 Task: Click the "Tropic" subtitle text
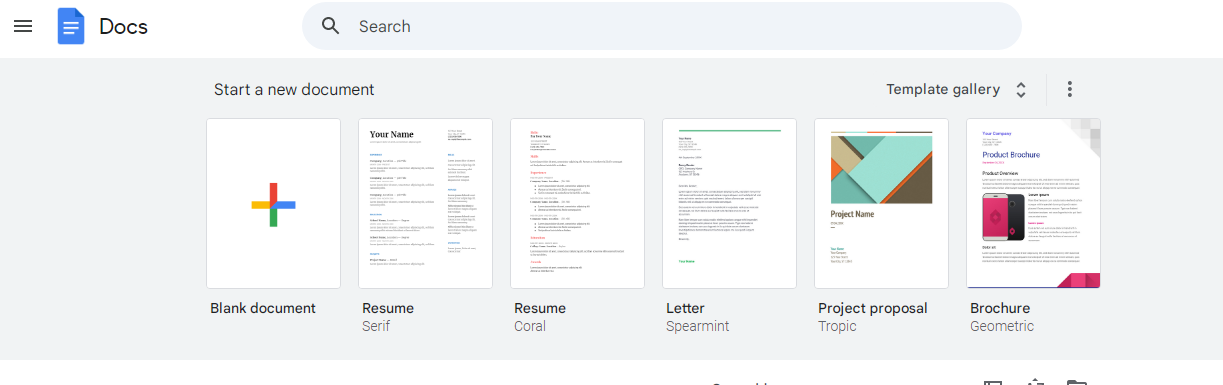[x=837, y=326]
